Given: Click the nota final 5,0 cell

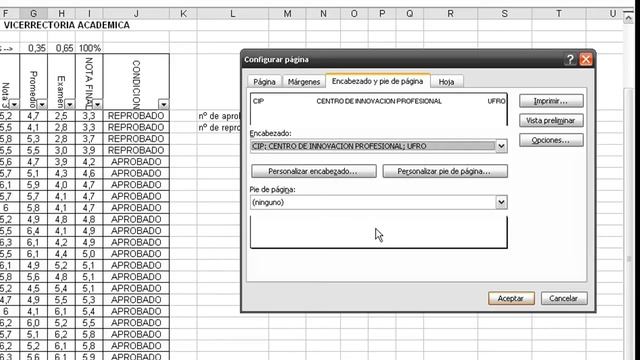Looking at the screenshot, I should click(x=89, y=254).
